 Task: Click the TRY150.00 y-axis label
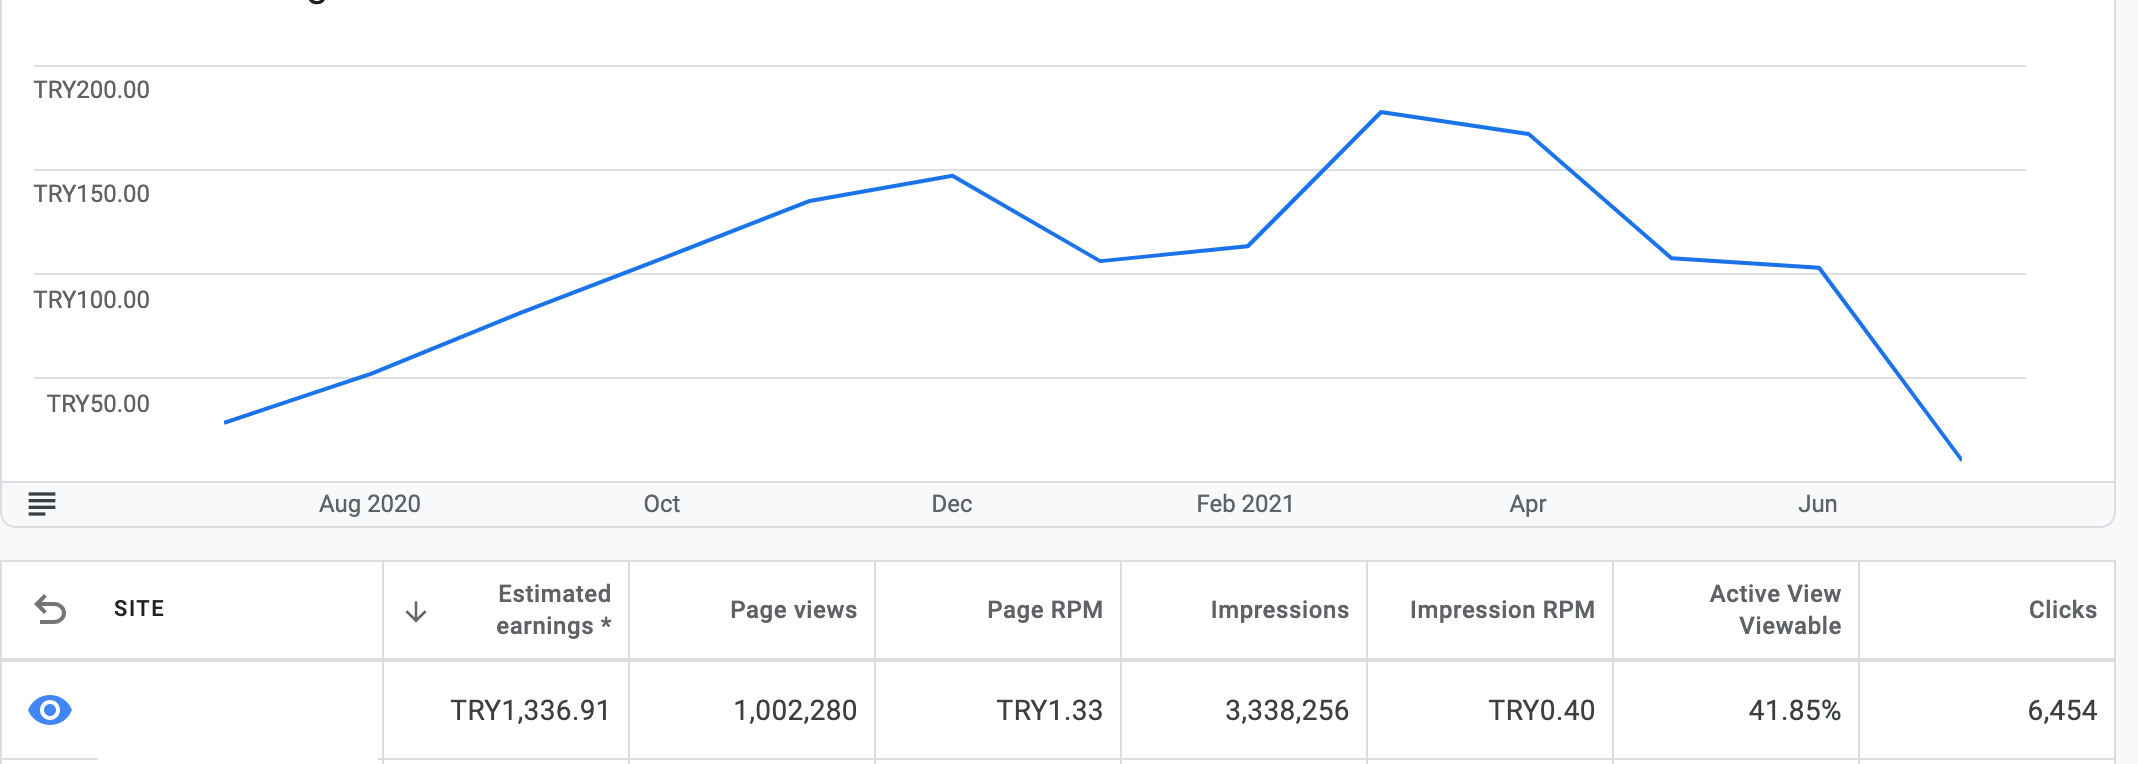tap(91, 194)
